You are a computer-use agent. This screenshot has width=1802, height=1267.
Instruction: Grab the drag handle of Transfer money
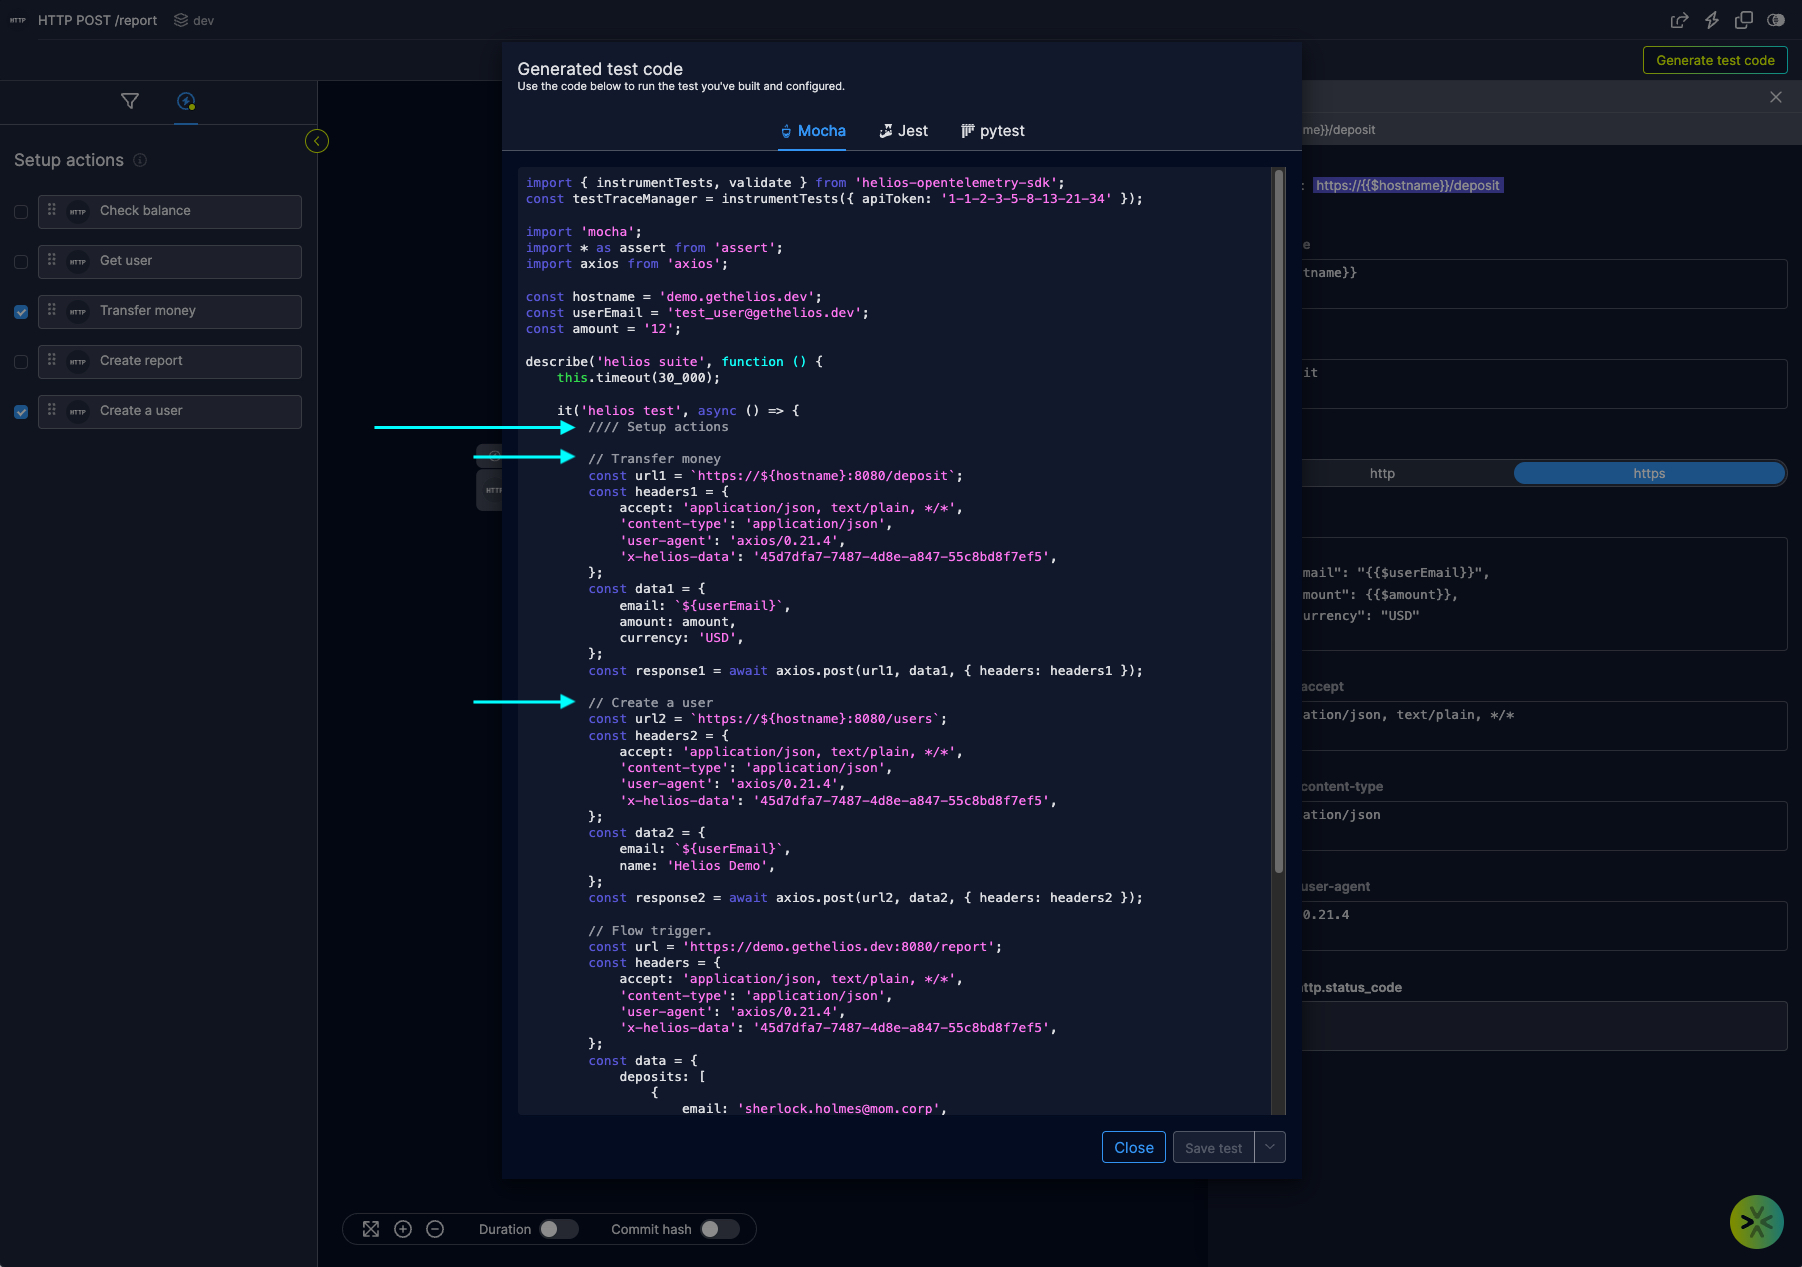pos(52,310)
